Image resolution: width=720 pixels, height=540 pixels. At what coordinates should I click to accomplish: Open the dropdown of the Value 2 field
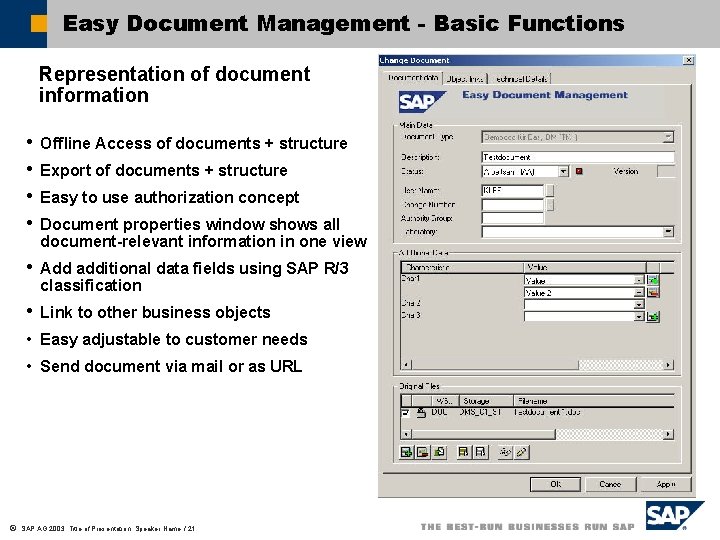tap(639, 292)
